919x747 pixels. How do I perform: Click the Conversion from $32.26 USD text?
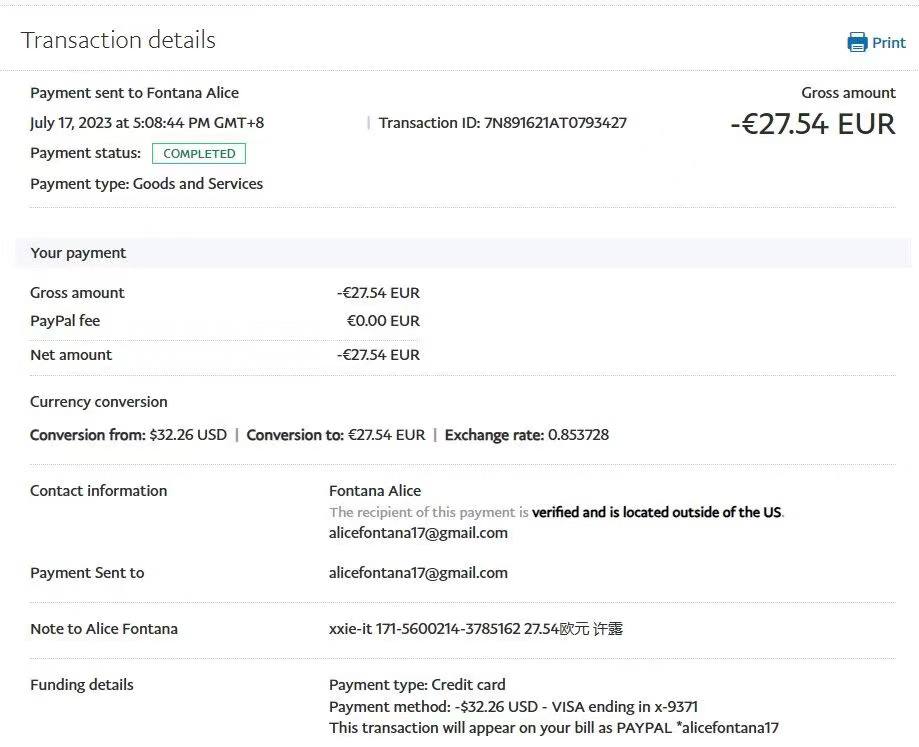[128, 435]
